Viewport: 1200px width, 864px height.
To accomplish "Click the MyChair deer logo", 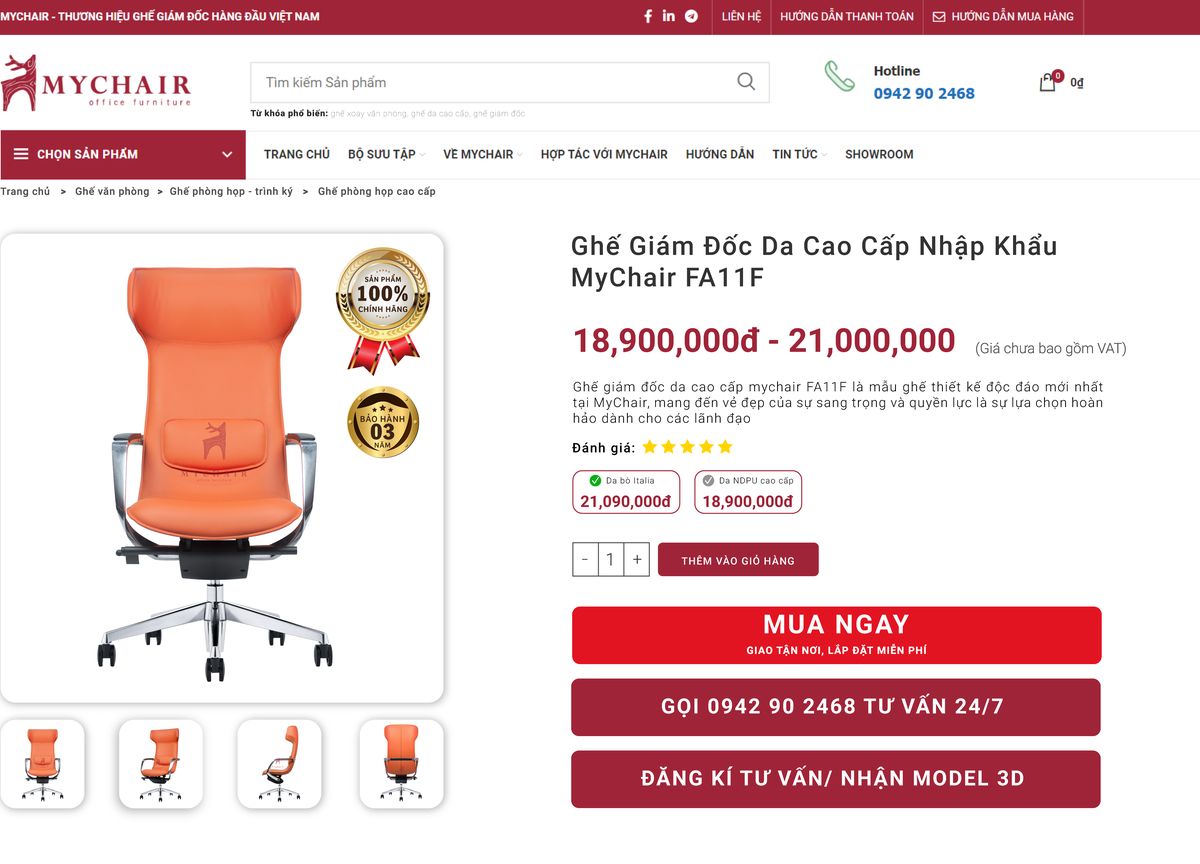I will pyautogui.click(x=20, y=82).
